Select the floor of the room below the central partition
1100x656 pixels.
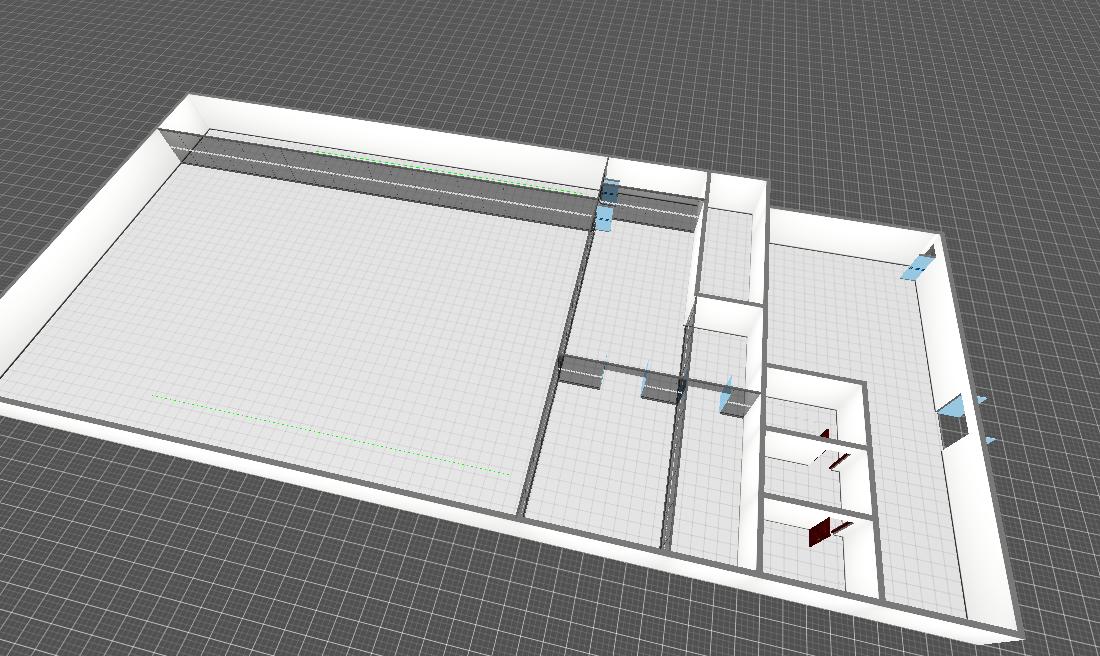pyautogui.click(x=600, y=460)
